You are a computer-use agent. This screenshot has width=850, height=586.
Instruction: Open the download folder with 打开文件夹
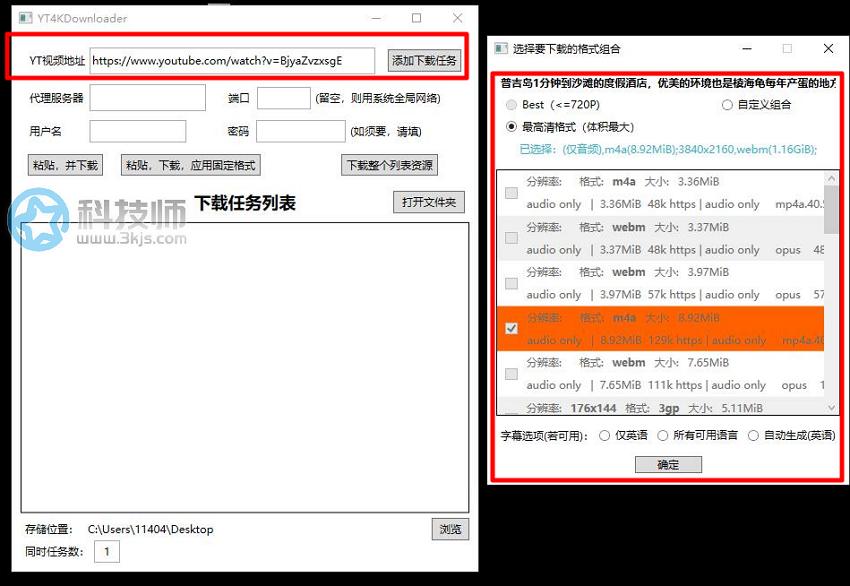(429, 202)
